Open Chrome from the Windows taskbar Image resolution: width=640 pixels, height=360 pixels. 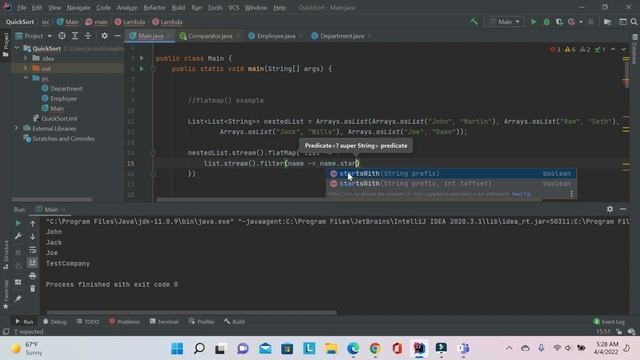click(x=375, y=349)
